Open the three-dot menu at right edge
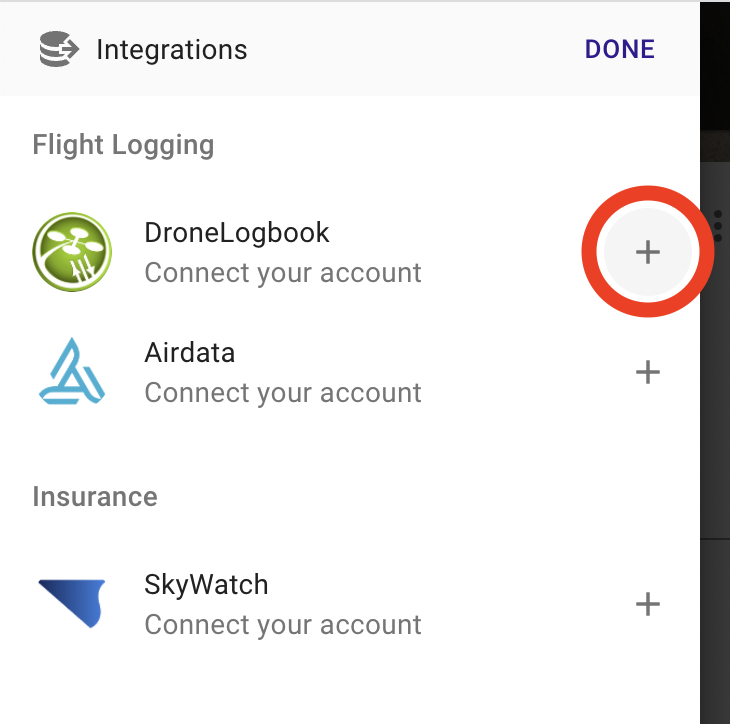 [717, 226]
